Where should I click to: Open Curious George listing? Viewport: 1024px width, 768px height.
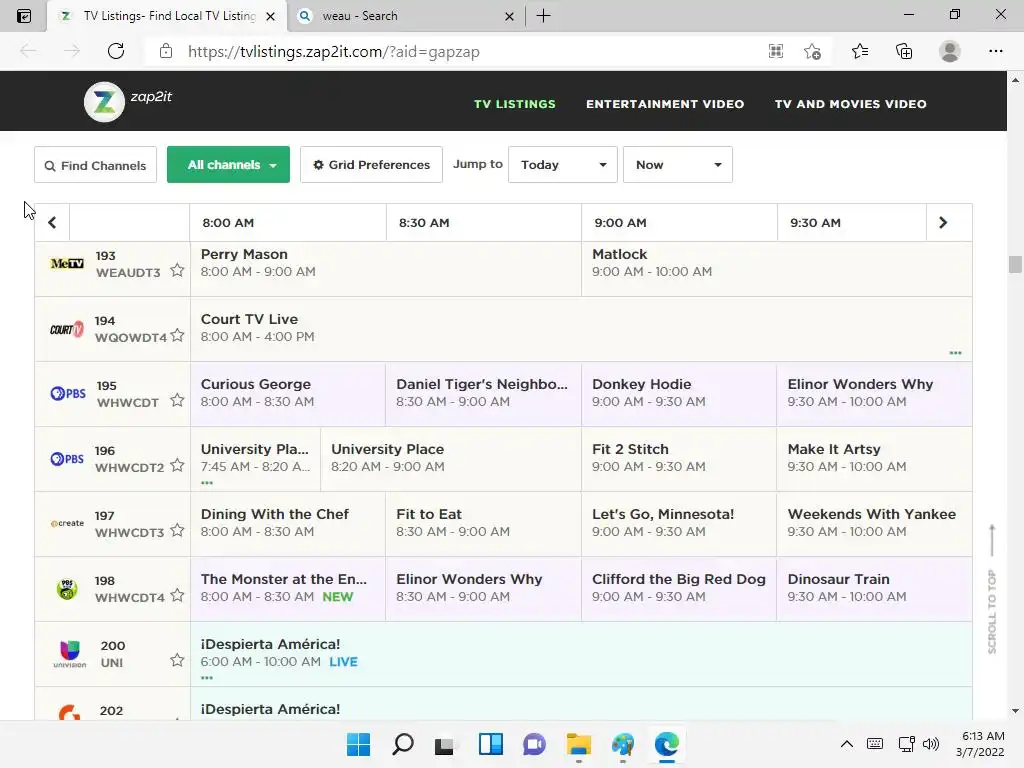coord(288,394)
